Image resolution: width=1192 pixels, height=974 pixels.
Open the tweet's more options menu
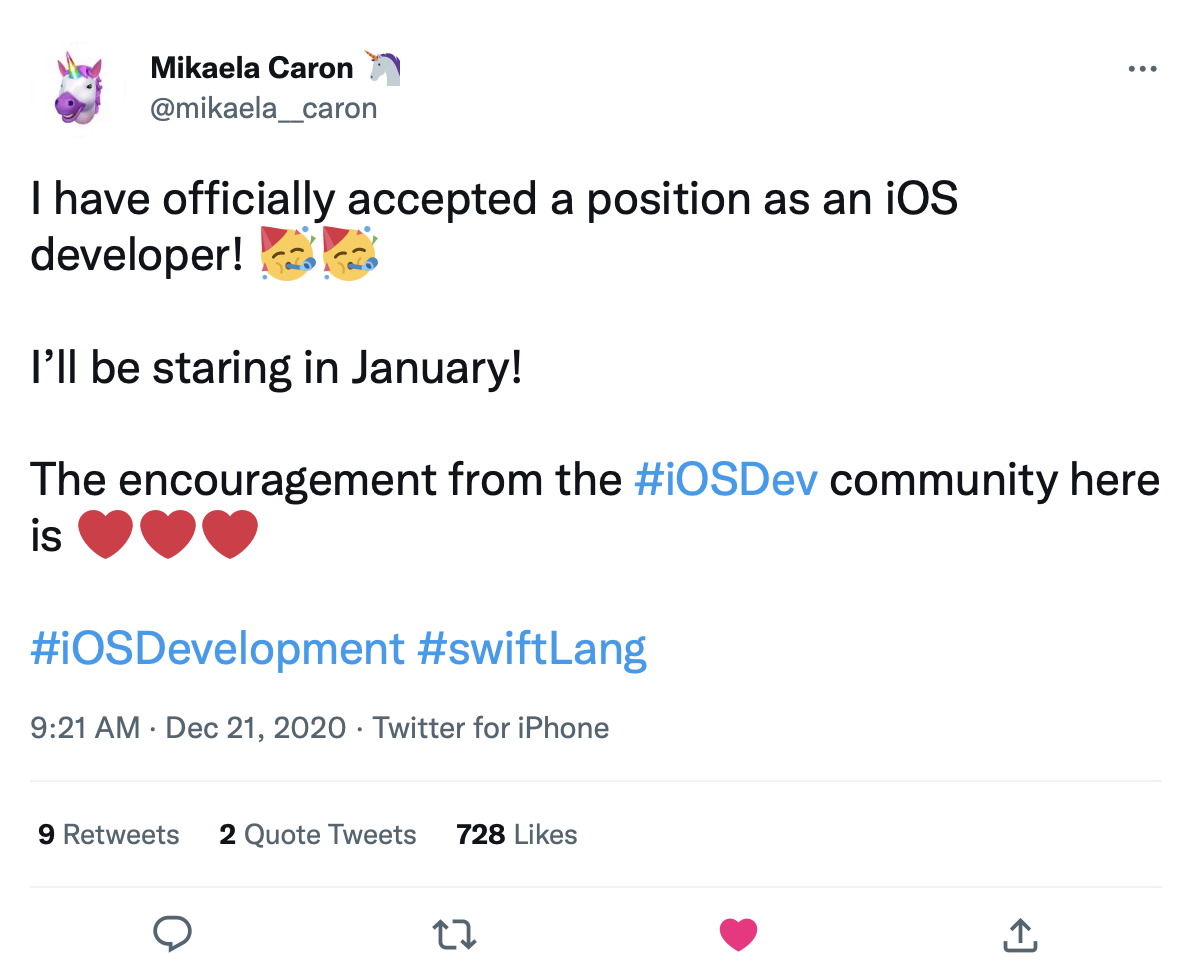point(1142,69)
